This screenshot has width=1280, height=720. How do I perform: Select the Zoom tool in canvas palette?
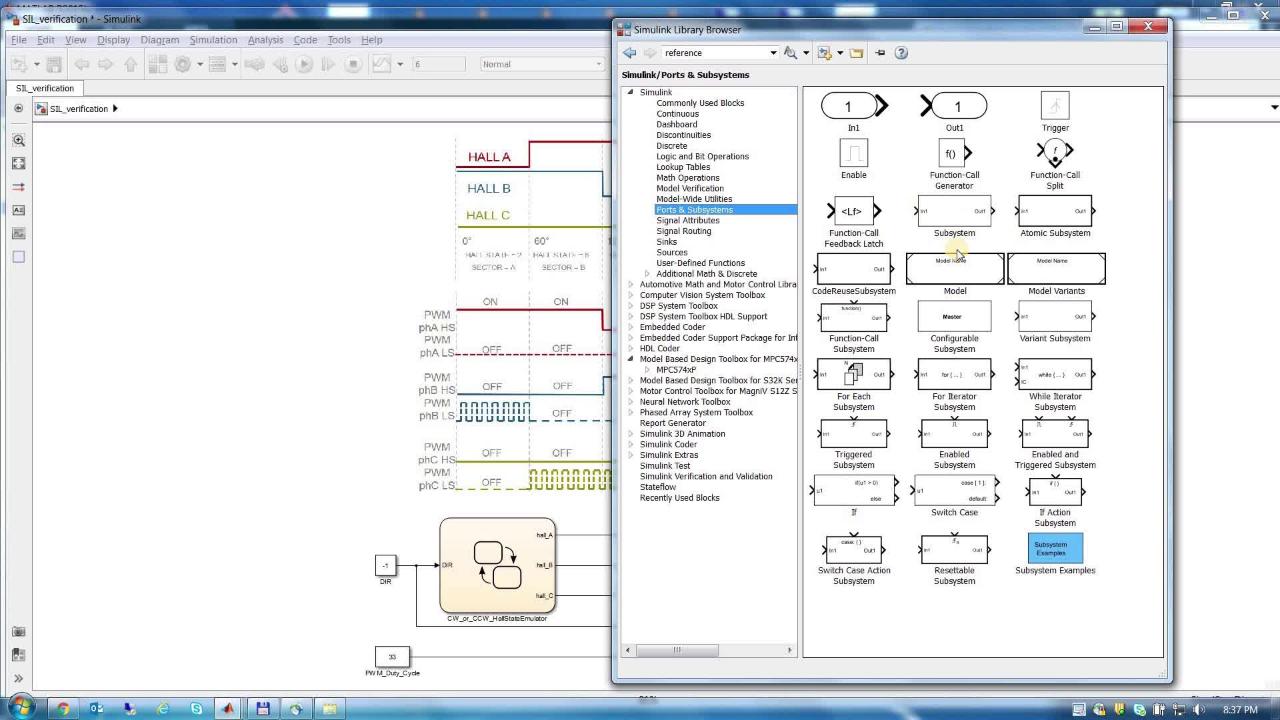18,141
